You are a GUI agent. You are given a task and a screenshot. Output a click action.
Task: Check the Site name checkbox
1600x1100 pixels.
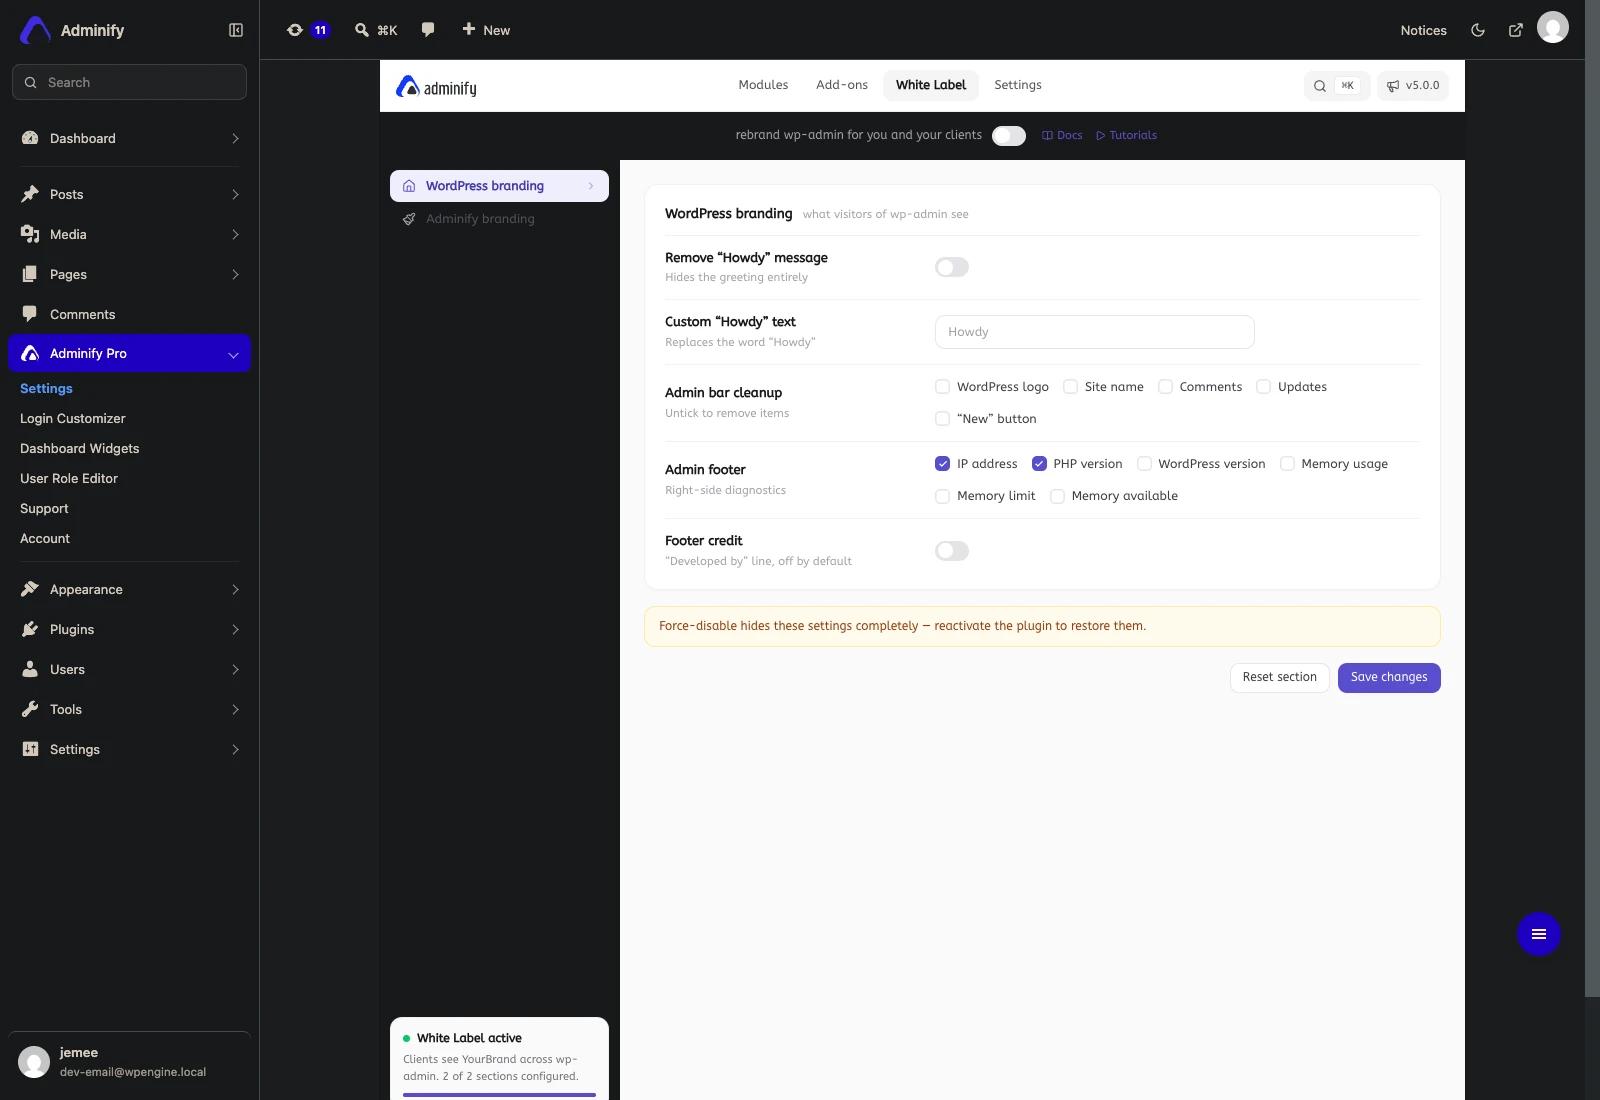pyautogui.click(x=1070, y=387)
